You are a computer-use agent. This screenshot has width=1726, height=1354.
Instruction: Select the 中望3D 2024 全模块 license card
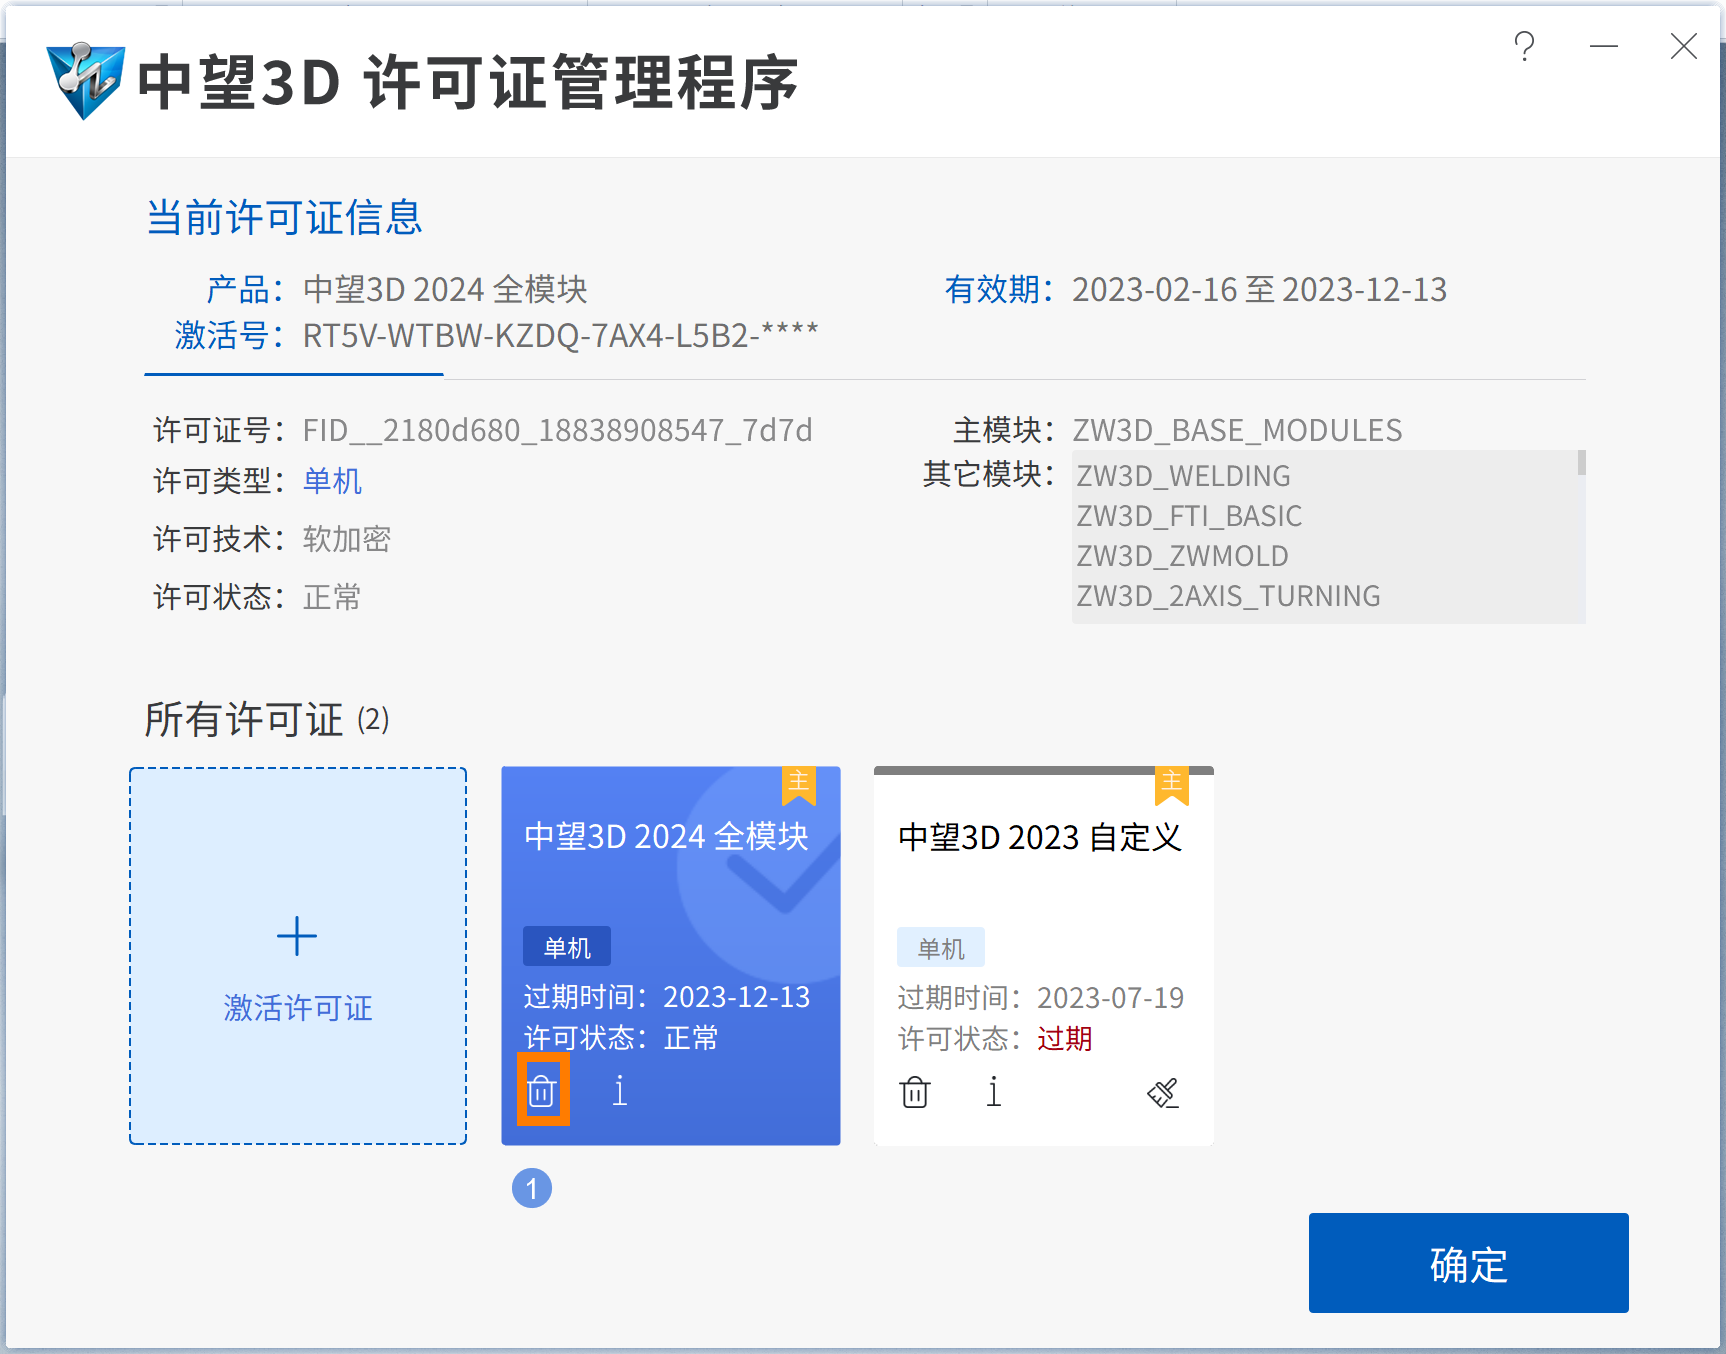pos(671,956)
